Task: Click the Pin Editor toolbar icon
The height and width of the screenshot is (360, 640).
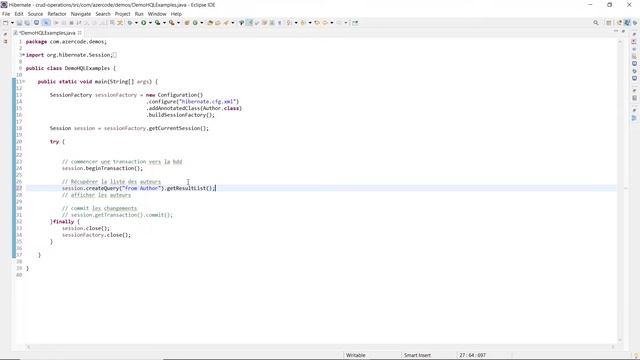Action: (x=355, y=23)
